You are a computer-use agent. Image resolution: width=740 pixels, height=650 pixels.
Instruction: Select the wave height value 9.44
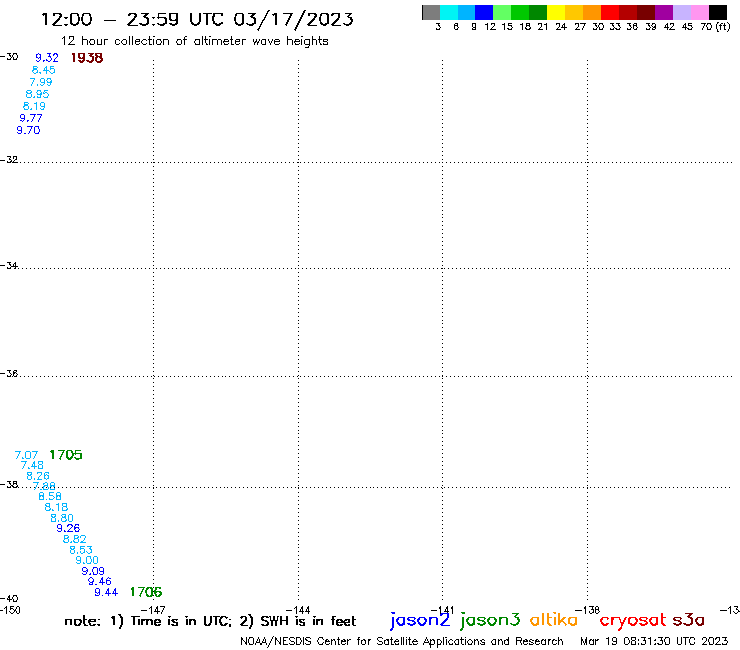click(106, 592)
